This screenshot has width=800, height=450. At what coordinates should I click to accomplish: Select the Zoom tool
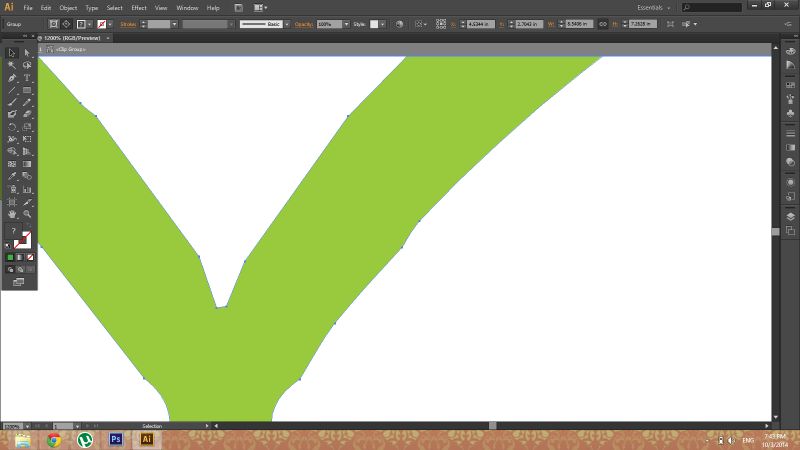[27, 214]
